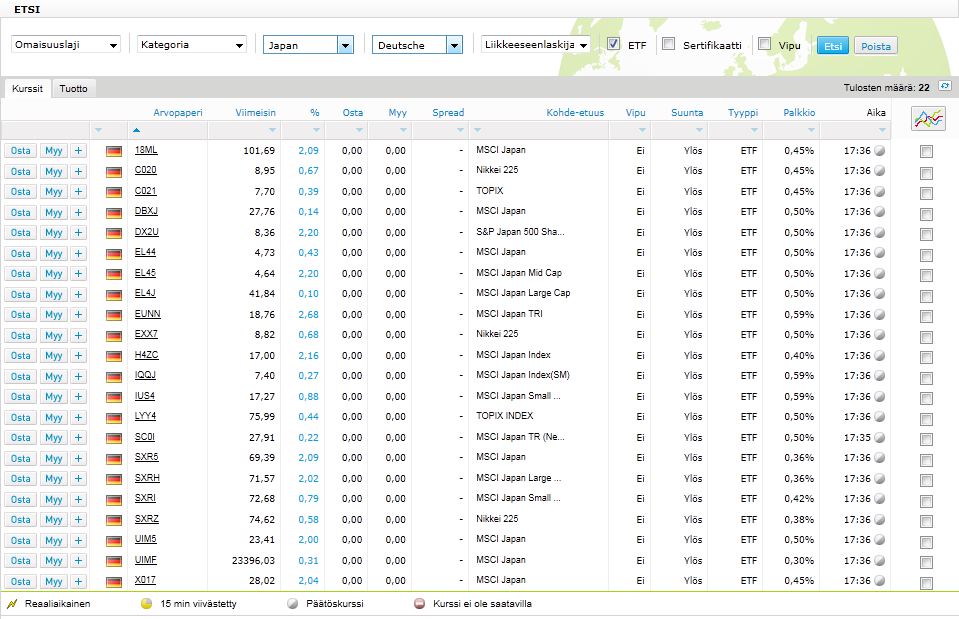
Task: Open the EUNN security link
Action: click(x=147, y=314)
